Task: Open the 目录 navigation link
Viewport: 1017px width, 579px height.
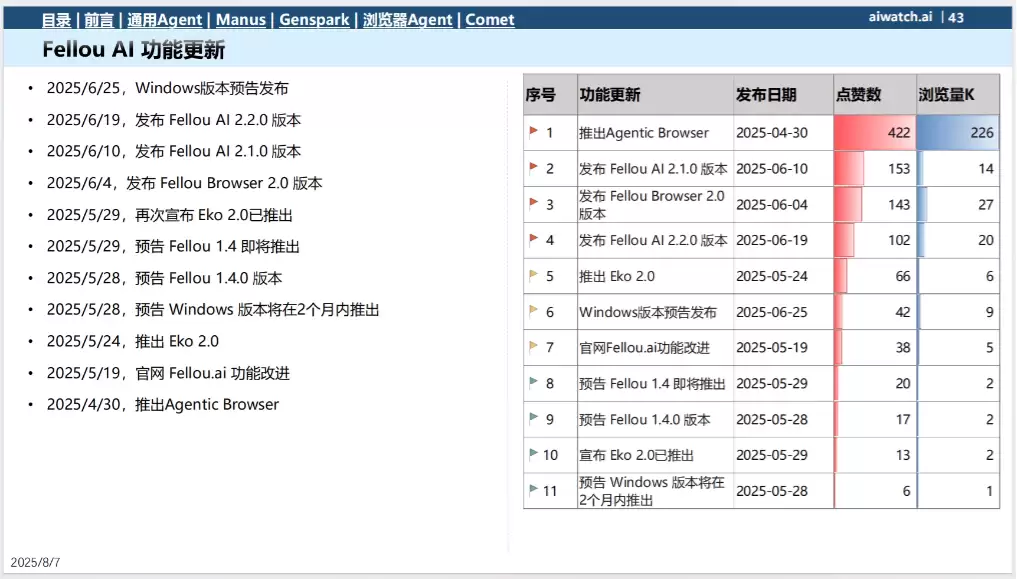Action: pos(56,20)
